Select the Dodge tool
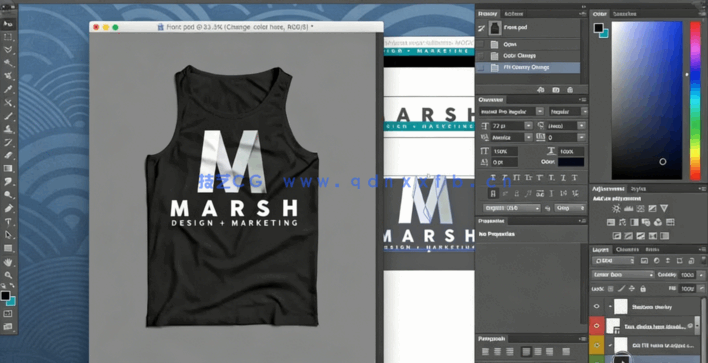708x363 pixels. [8, 195]
